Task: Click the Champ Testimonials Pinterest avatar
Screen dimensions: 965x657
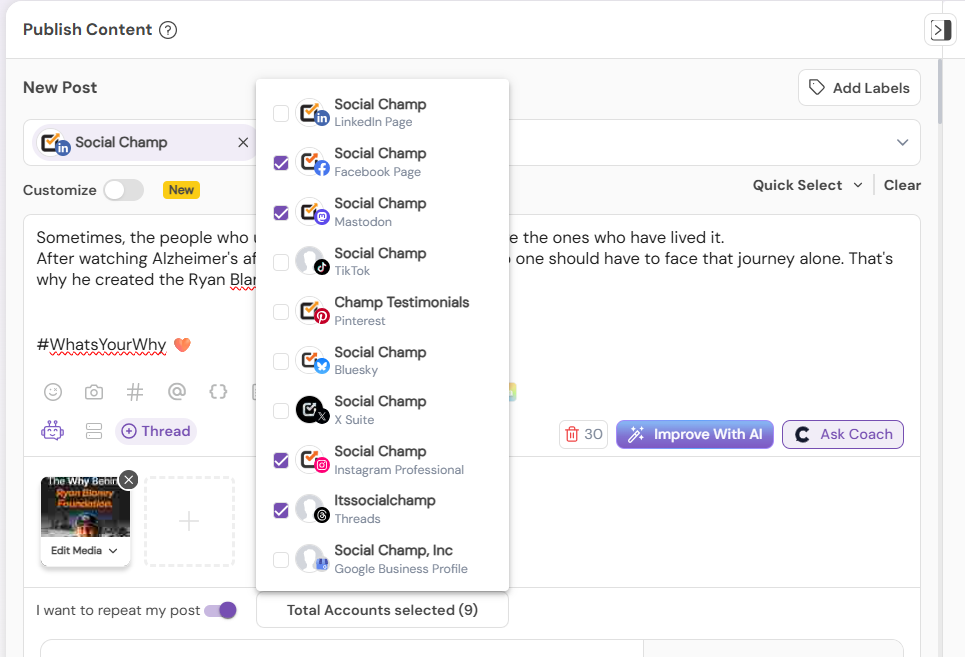Action: pos(312,311)
